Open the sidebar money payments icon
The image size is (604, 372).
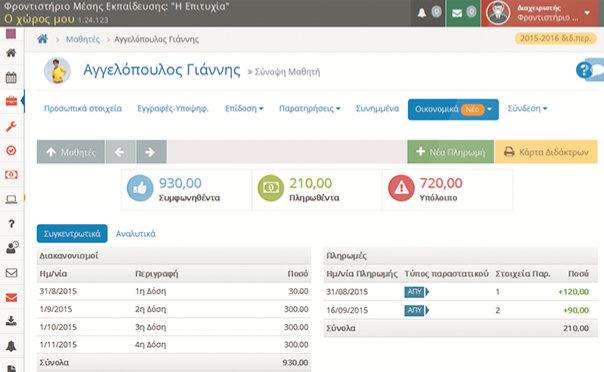tap(11, 175)
